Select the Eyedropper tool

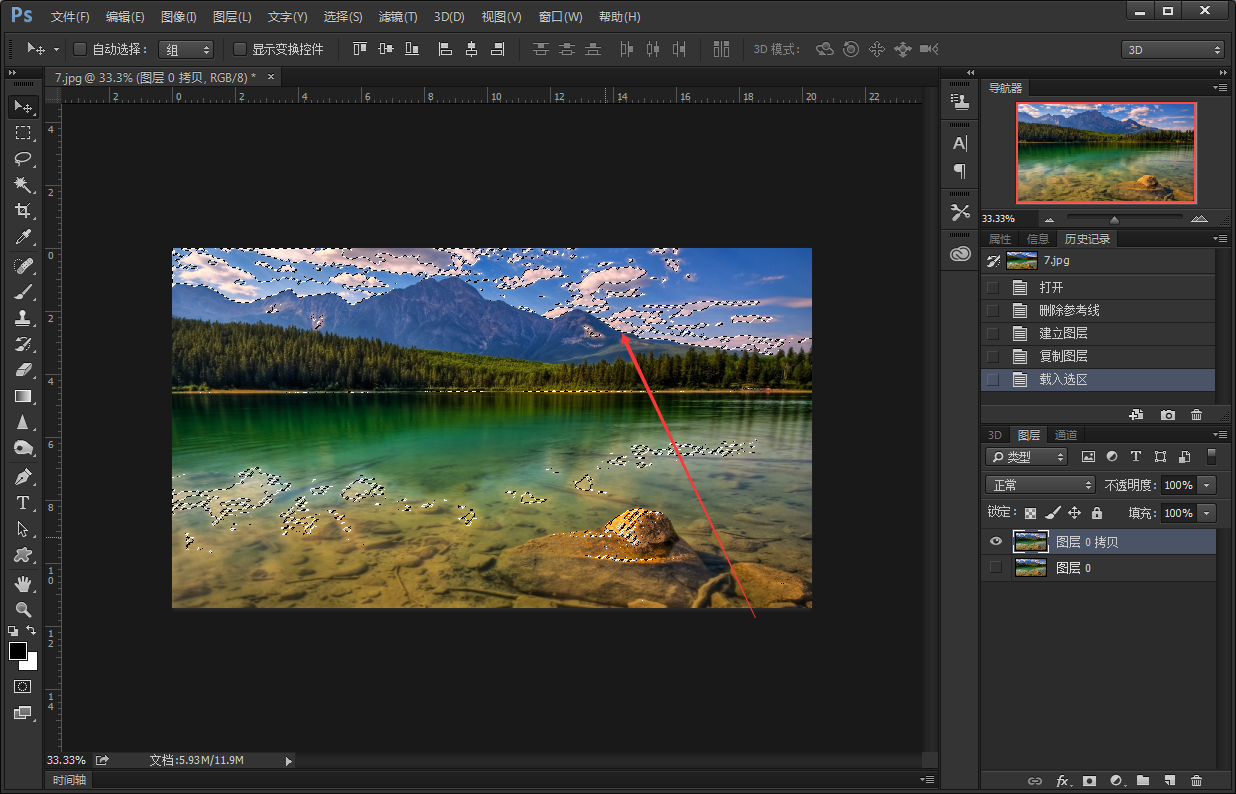[22, 237]
